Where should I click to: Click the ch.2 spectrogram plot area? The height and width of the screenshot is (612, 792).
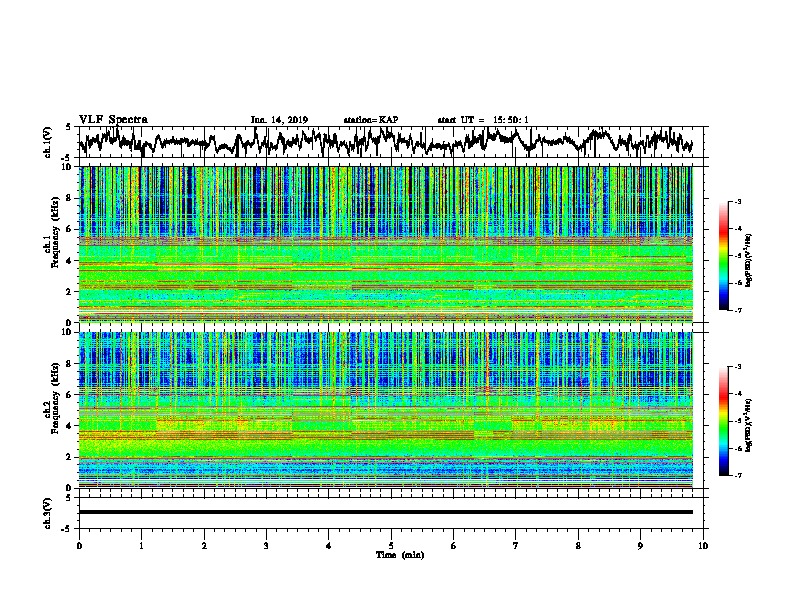385,410
